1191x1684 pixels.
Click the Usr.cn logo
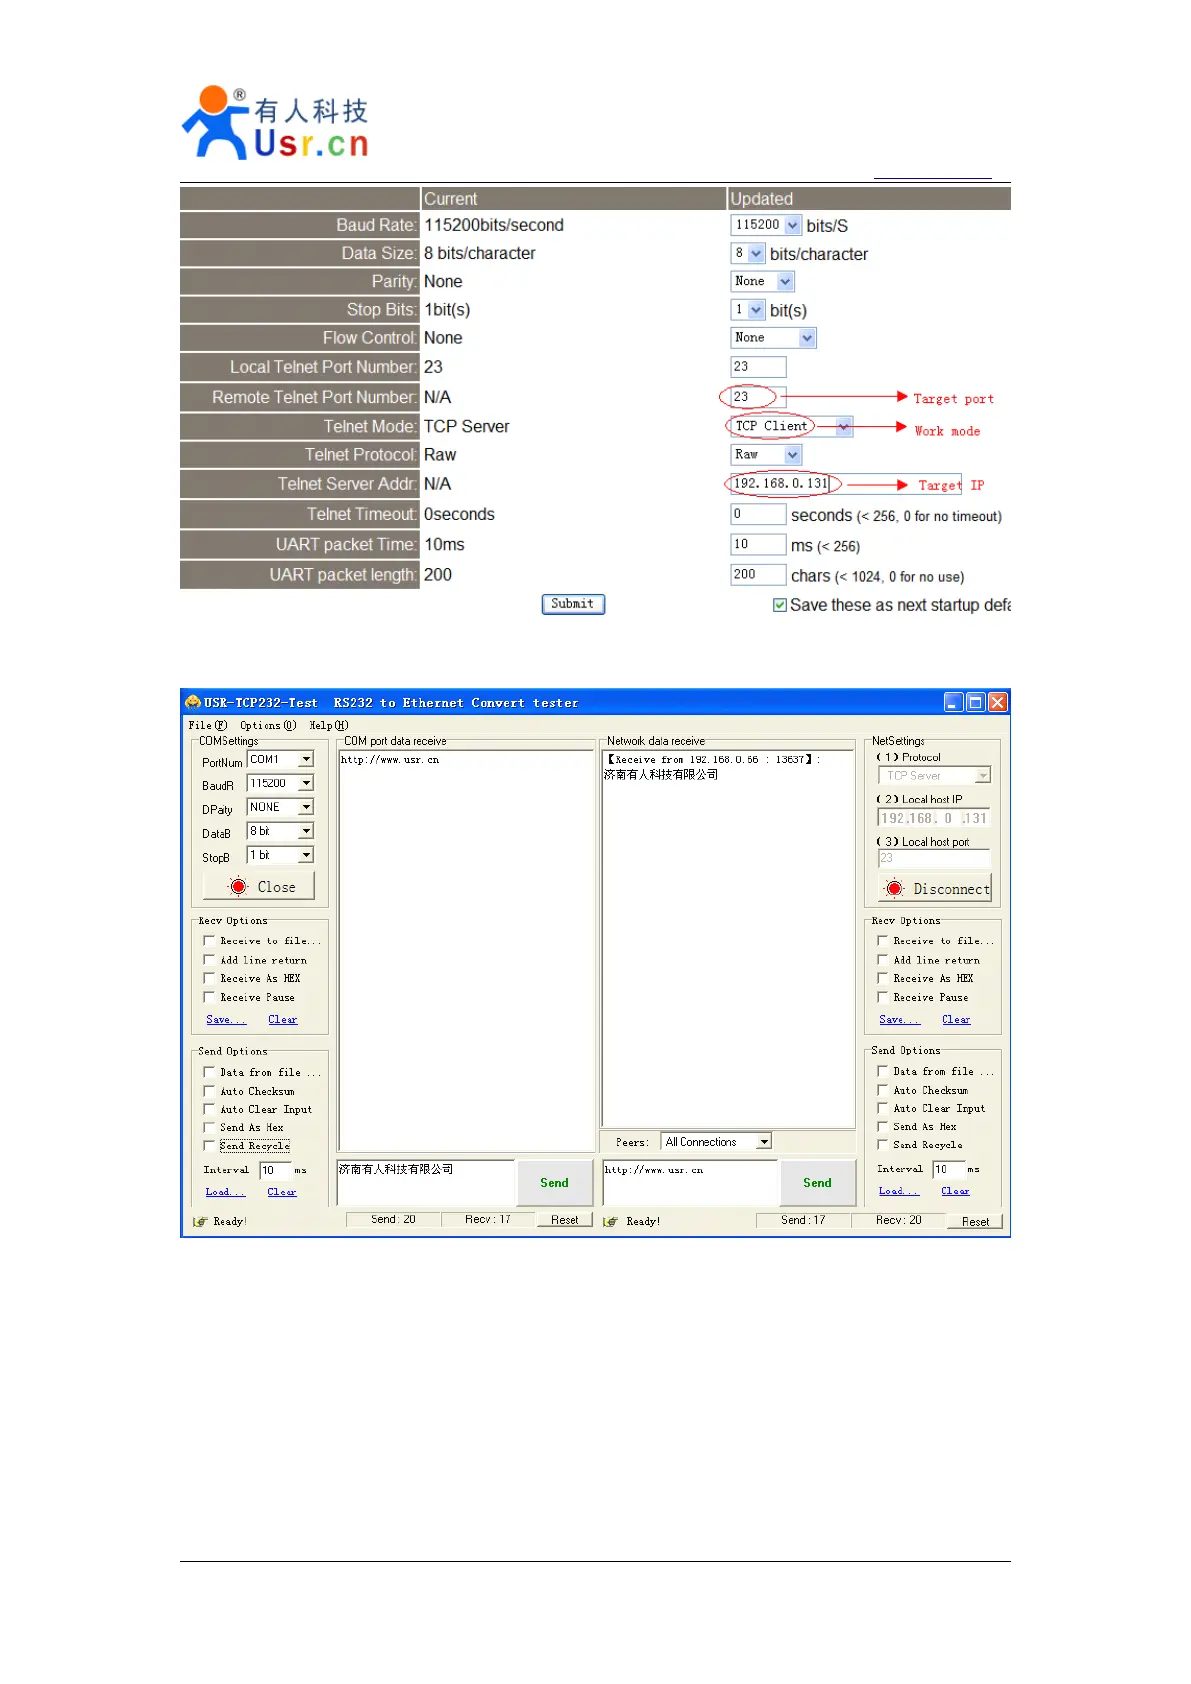click(275, 123)
